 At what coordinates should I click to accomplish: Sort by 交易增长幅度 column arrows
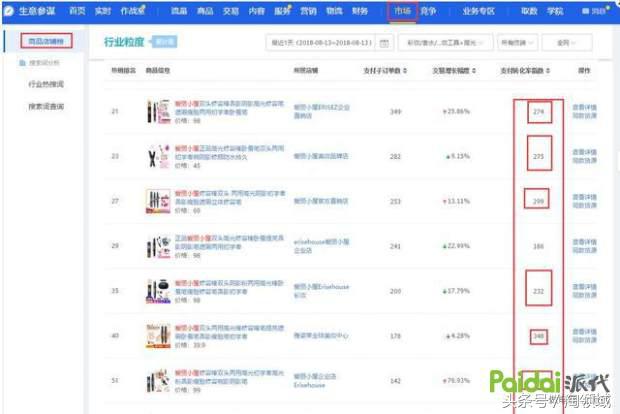(474, 71)
